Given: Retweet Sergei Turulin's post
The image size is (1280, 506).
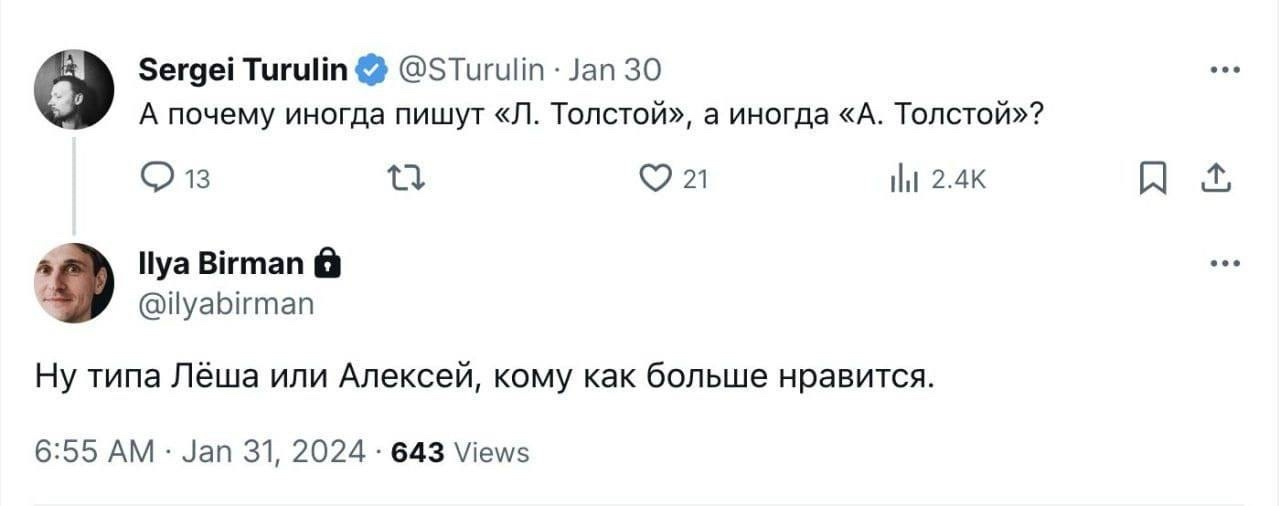Looking at the screenshot, I should [409, 179].
